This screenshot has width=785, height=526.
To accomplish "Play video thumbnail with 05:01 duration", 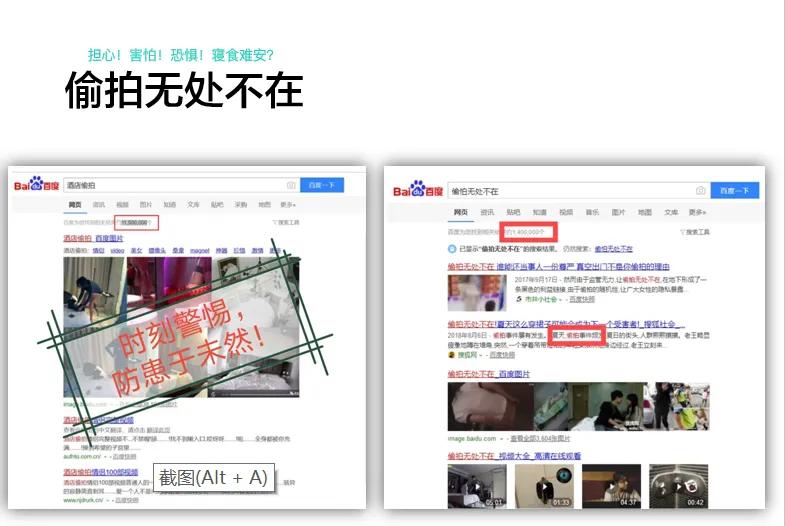I will click(477, 486).
